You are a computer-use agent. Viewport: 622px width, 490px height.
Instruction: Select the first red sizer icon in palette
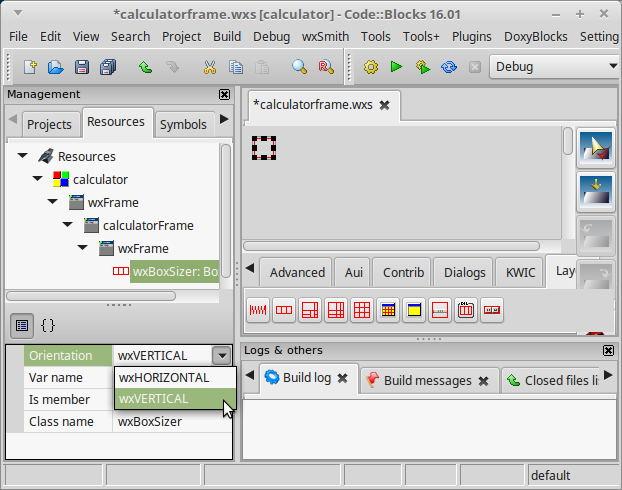point(258,310)
